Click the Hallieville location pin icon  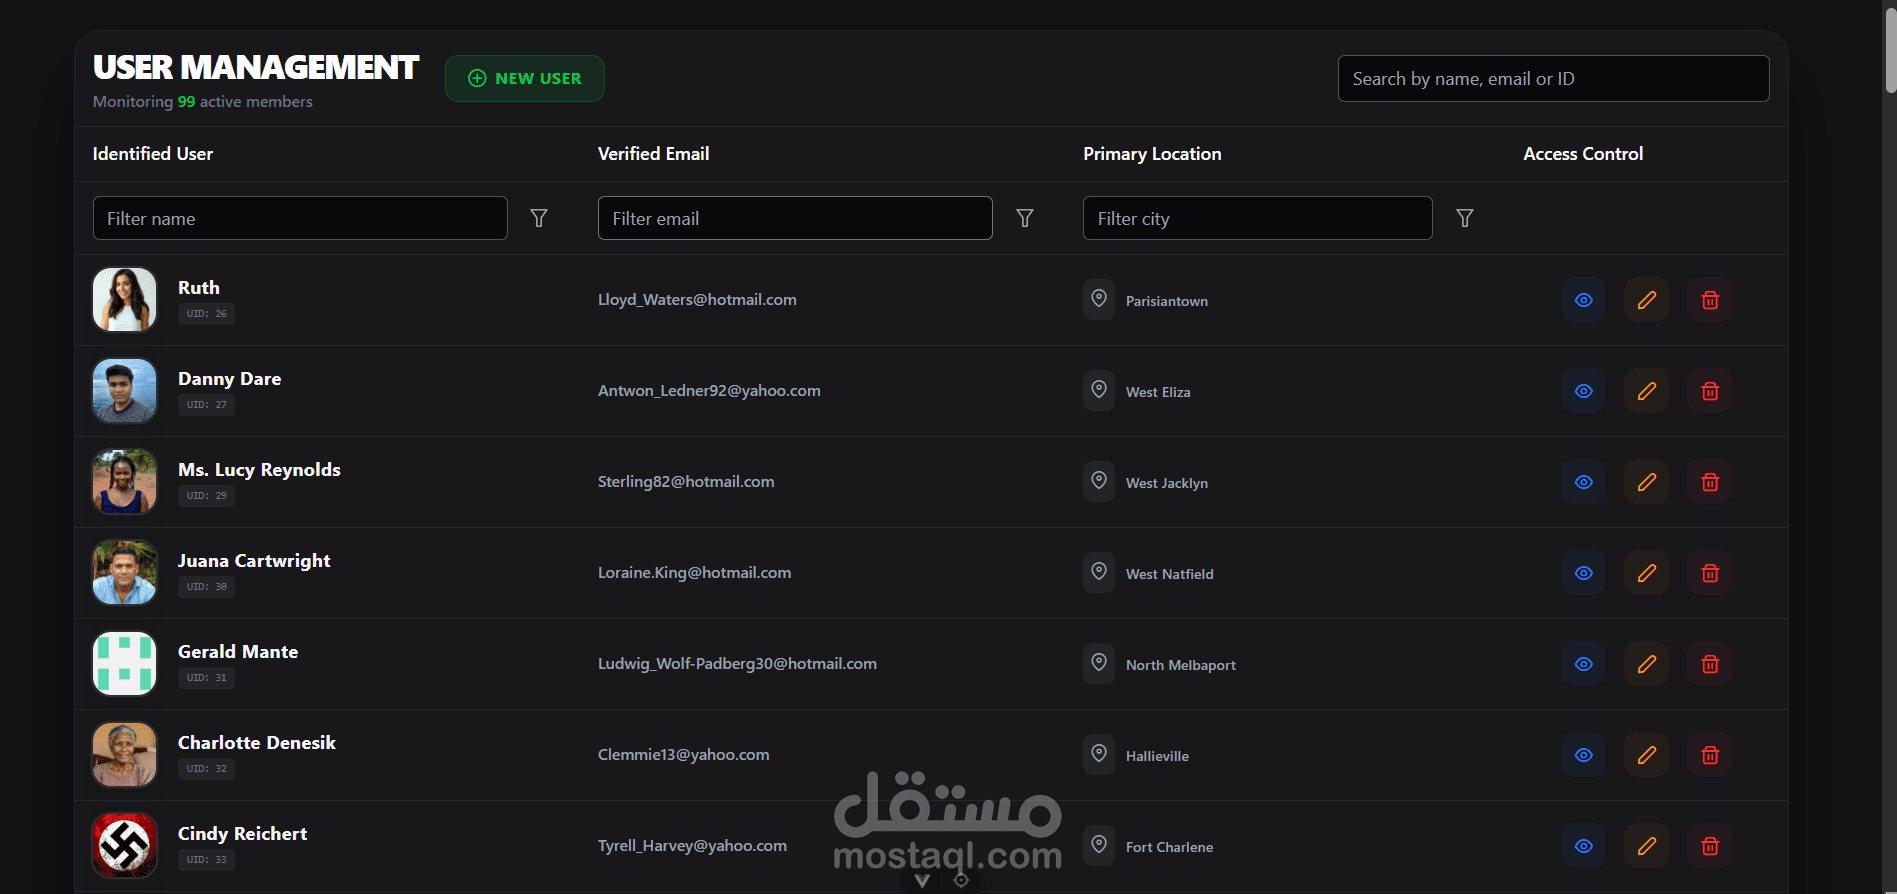(x=1099, y=754)
